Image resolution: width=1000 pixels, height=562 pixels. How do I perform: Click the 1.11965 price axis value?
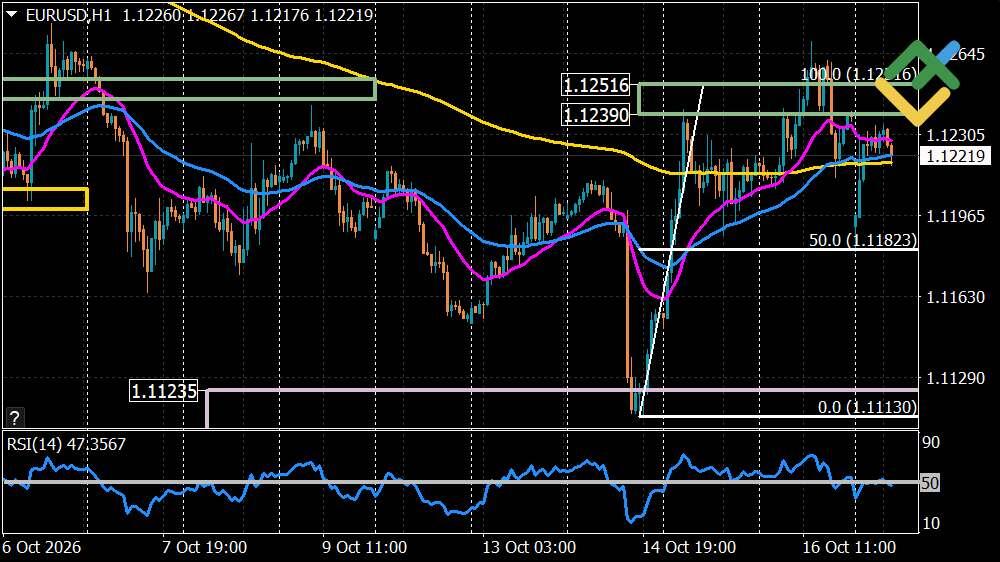[955, 216]
